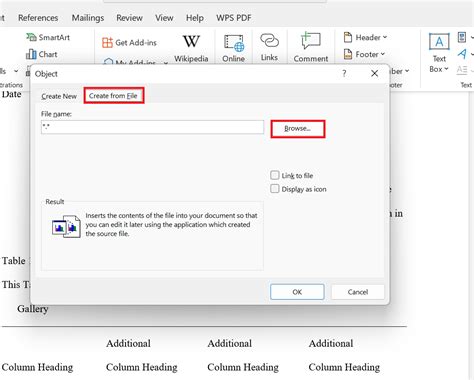Cancel the Object dialog
Viewport: 474px width, 380px height.
[358, 292]
